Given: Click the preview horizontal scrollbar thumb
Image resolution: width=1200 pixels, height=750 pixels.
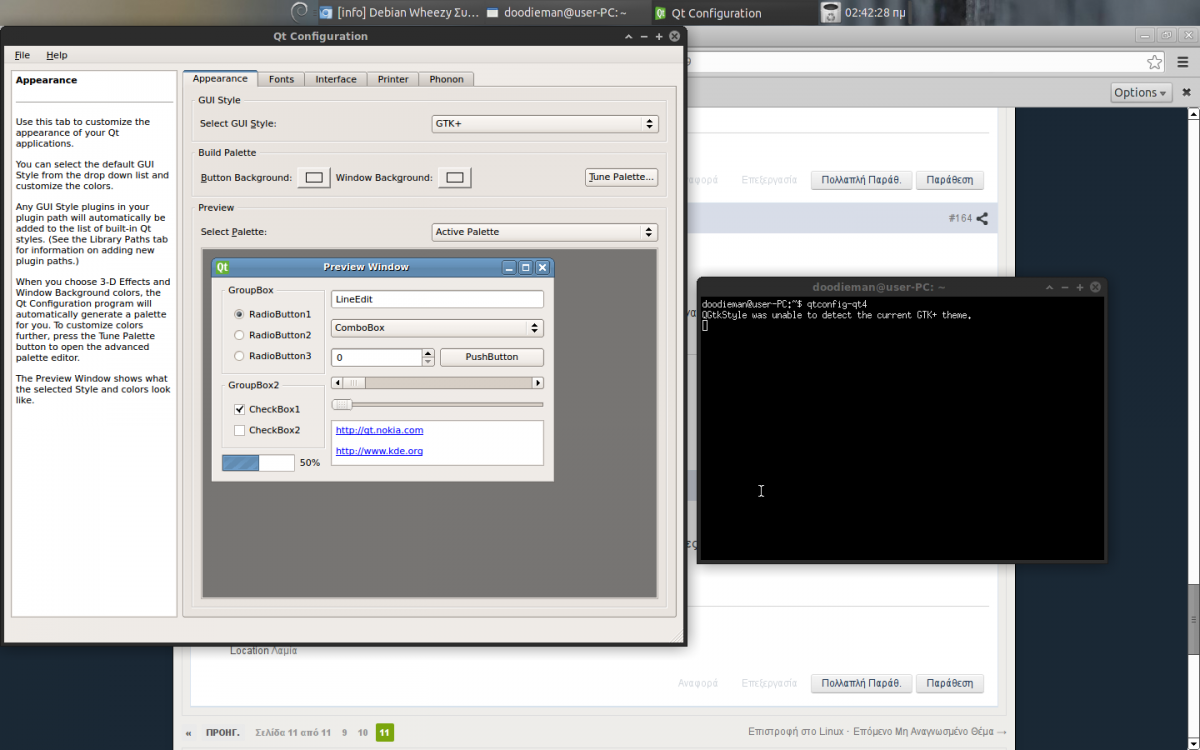Looking at the screenshot, I should (x=356, y=383).
